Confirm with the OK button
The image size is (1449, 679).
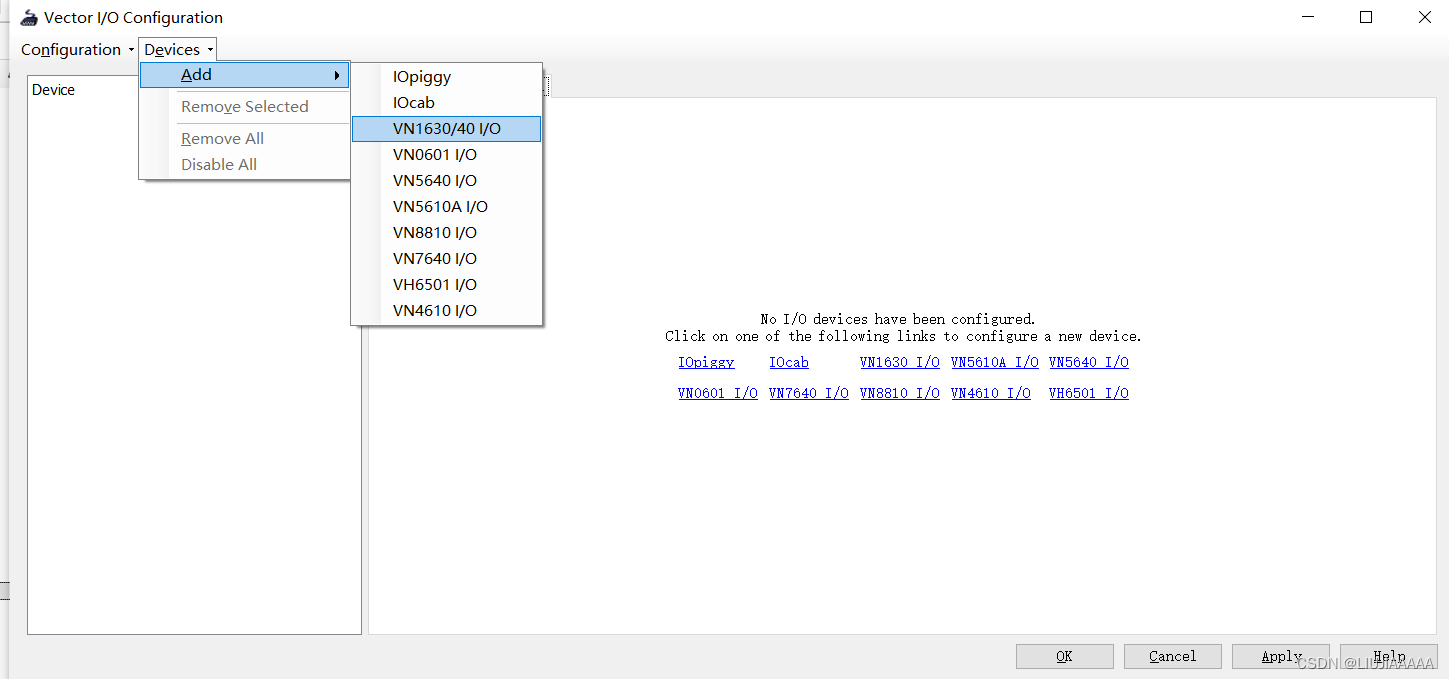click(x=1065, y=657)
